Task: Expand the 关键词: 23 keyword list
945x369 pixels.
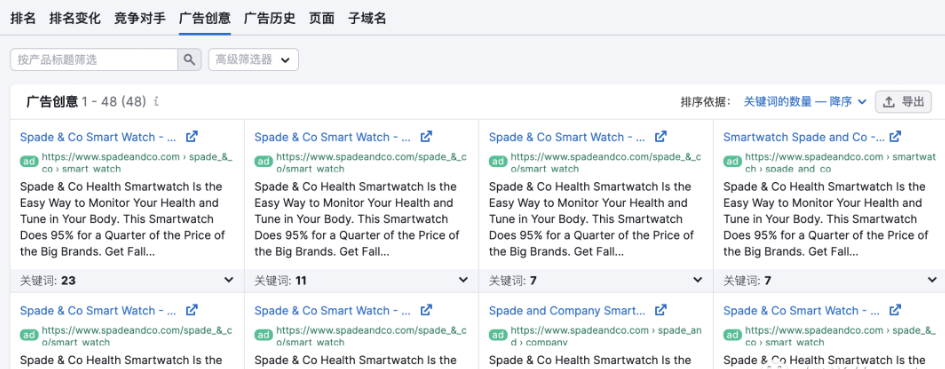Action: [x=229, y=280]
